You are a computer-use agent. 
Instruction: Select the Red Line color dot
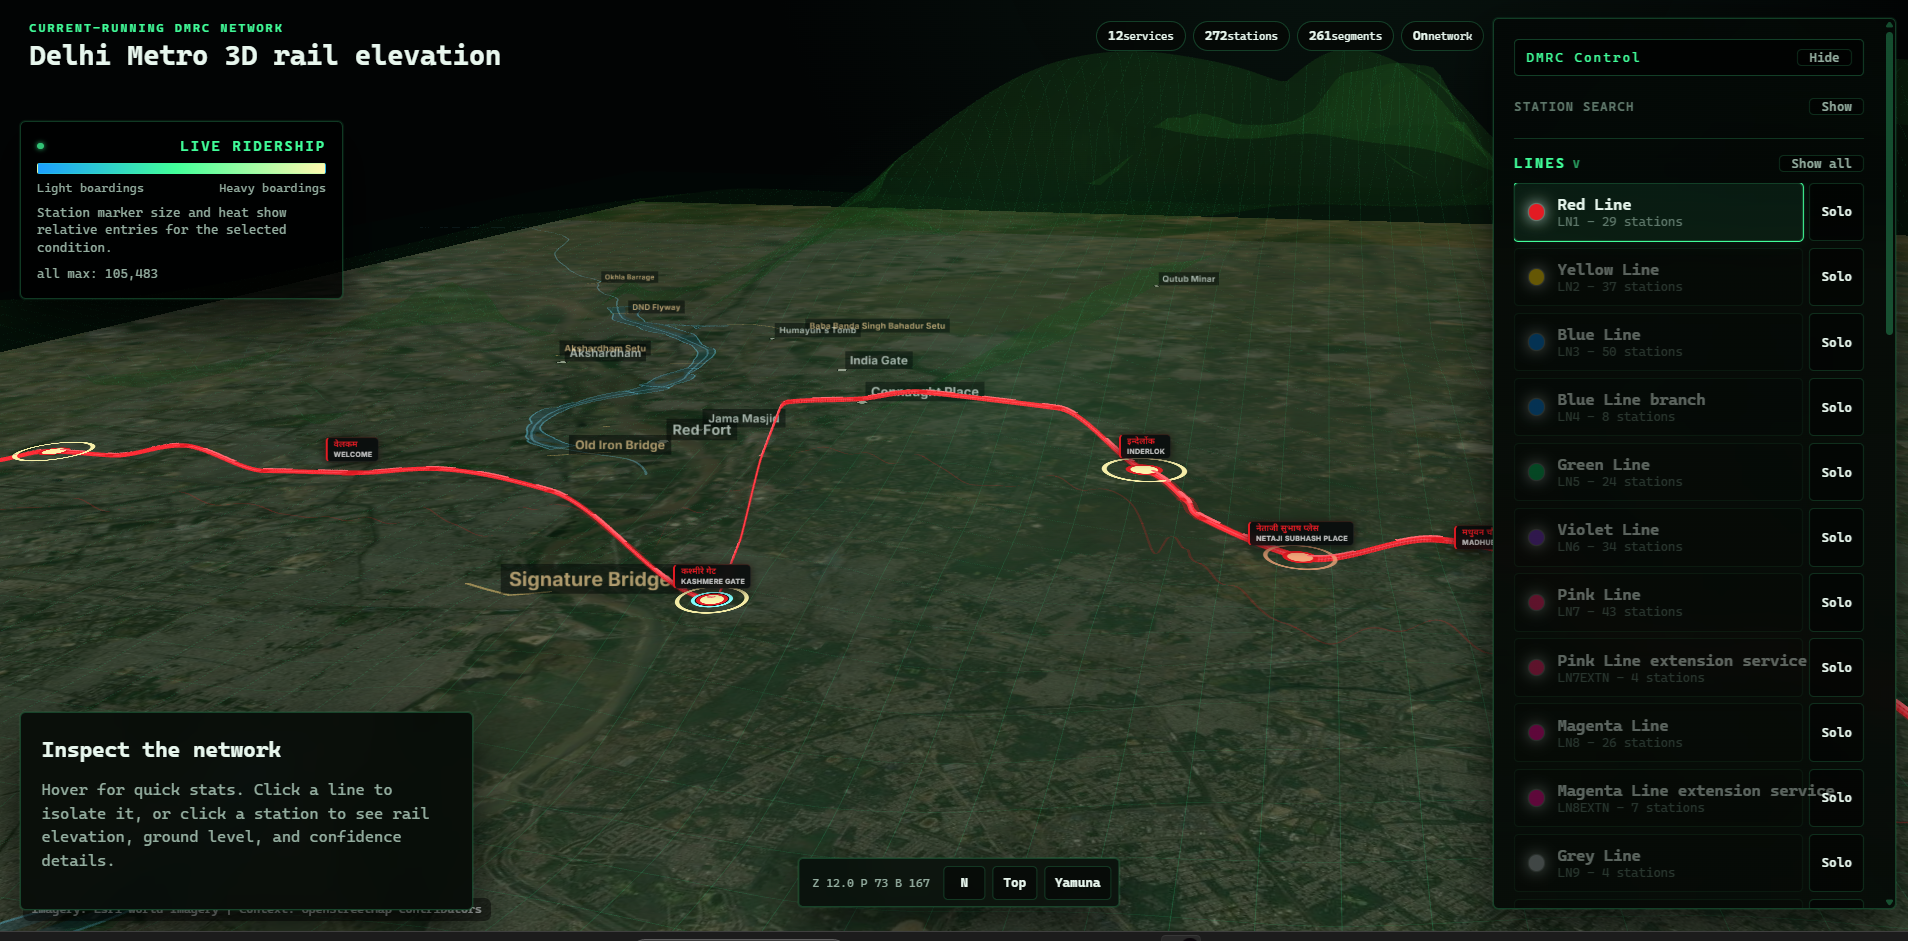pyautogui.click(x=1536, y=212)
